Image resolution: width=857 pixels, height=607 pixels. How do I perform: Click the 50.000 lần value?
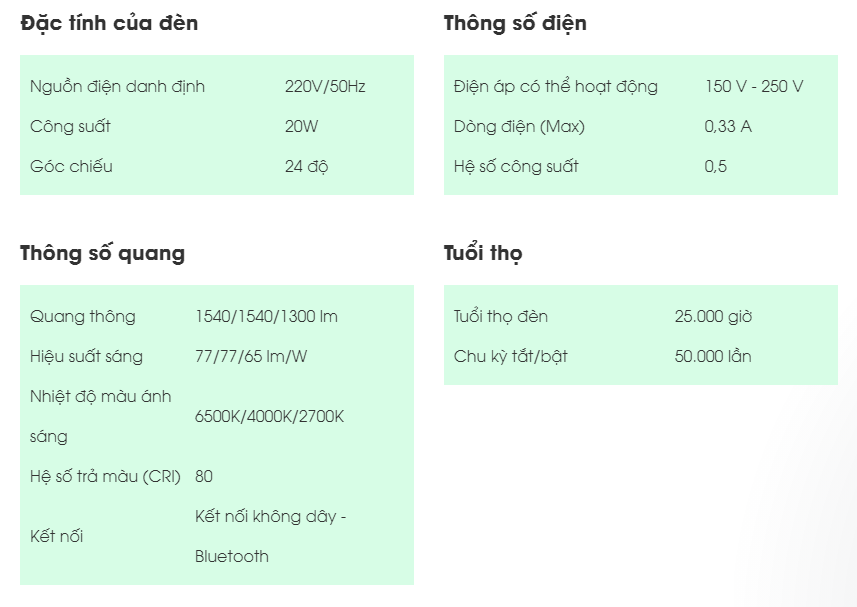(x=713, y=356)
